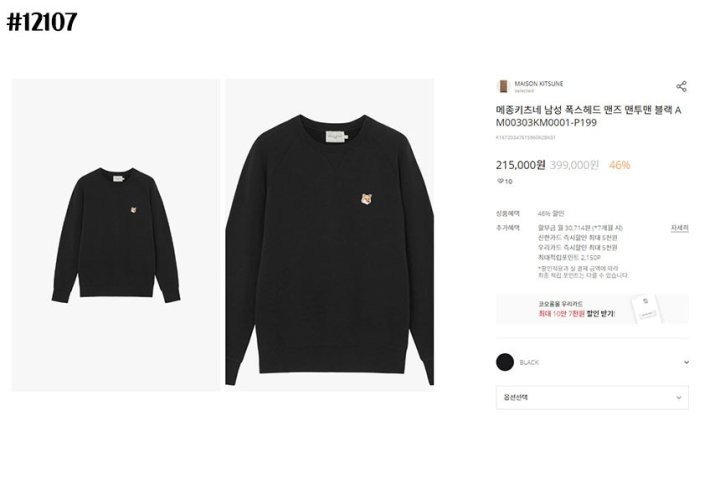Screen dimensions: 720x493
Task: Click the share icon beside the brand name
Action: click(x=681, y=86)
